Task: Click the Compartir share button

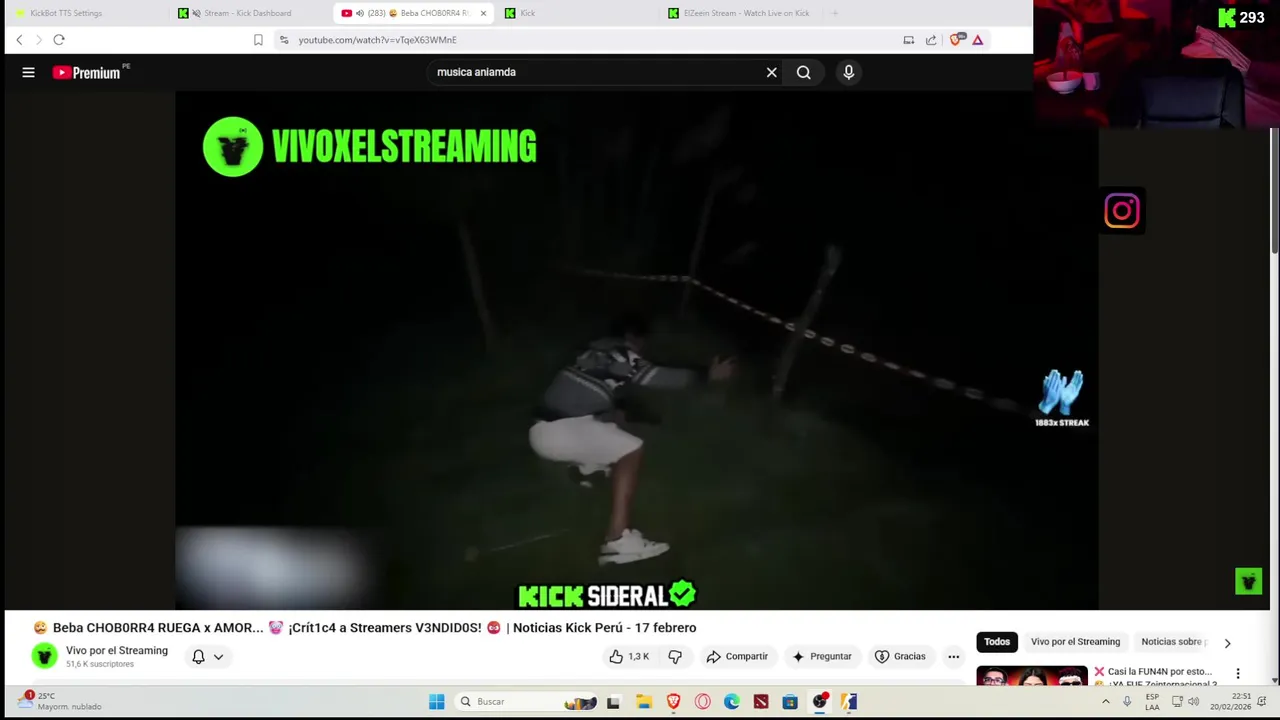Action: pyautogui.click(x=737, y=656)
